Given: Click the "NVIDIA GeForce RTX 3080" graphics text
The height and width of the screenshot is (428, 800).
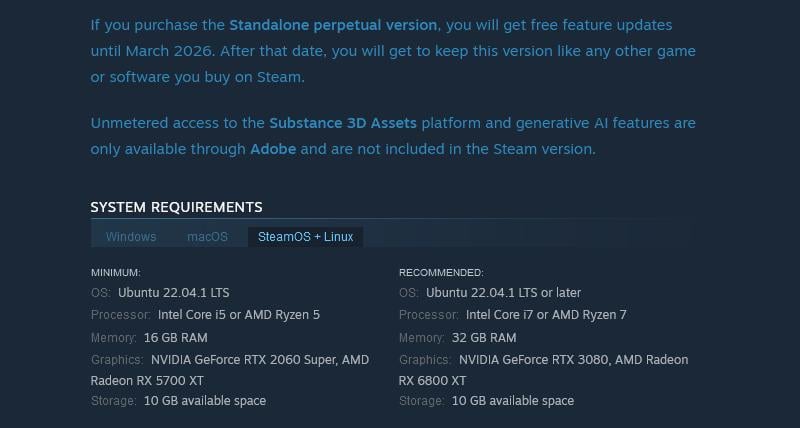Looking at the screenshot, I should [x=542, y=360].
